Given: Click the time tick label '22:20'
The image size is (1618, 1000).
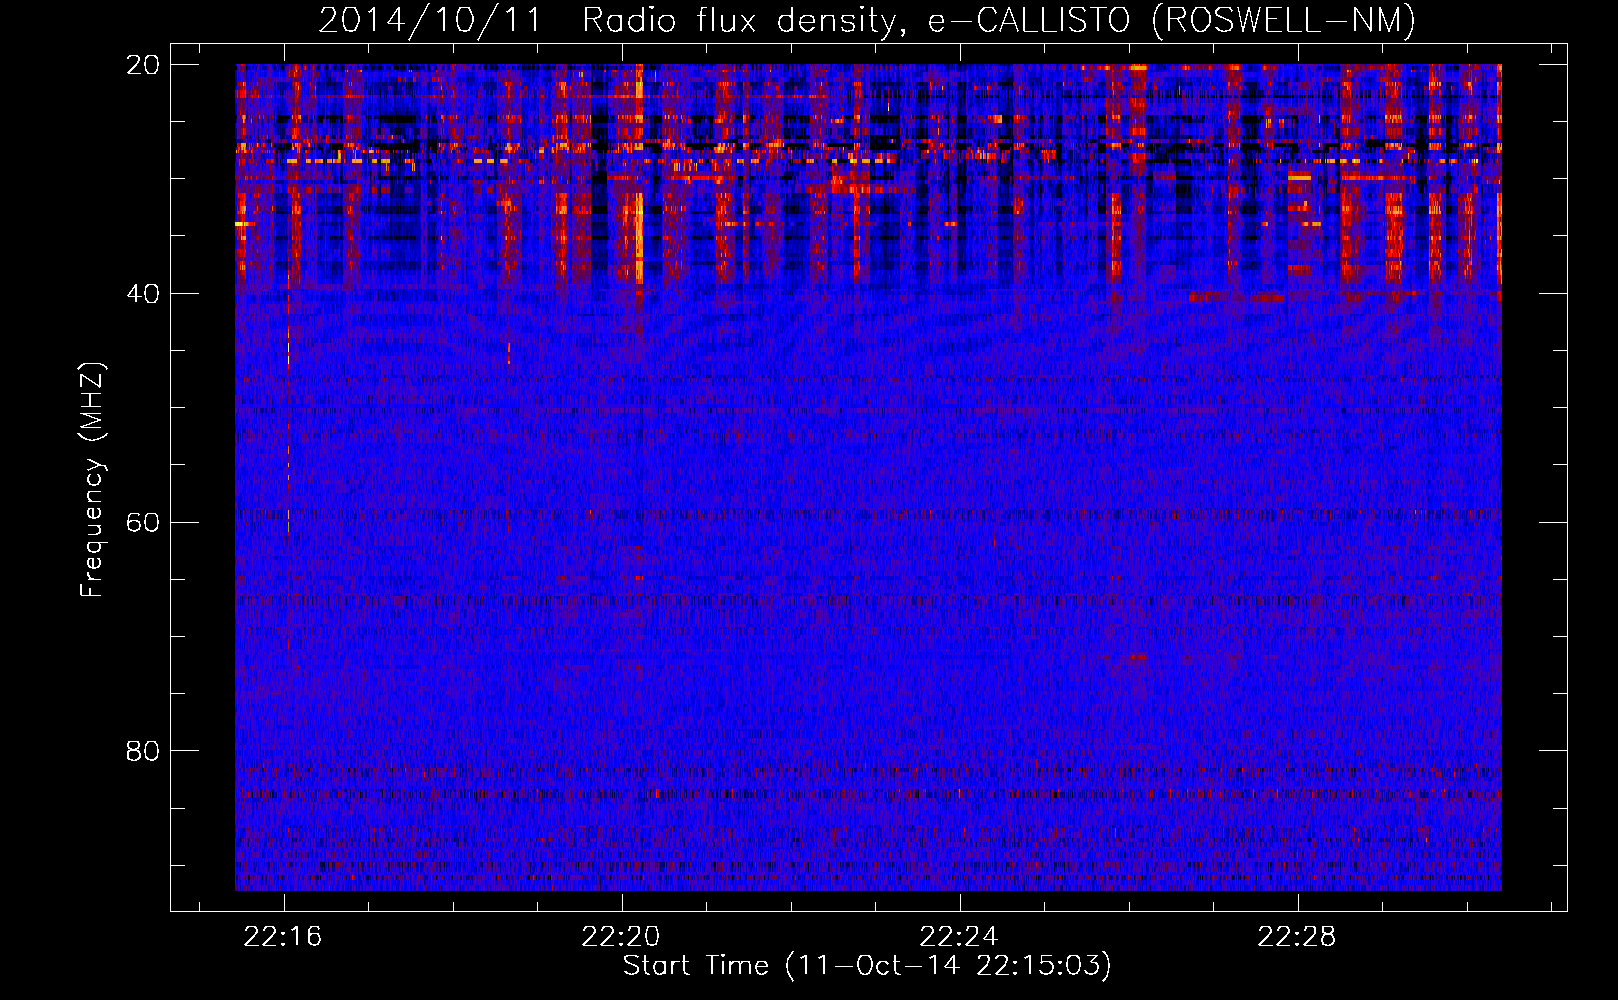Looking at the screenshot, I should point(621,937).
